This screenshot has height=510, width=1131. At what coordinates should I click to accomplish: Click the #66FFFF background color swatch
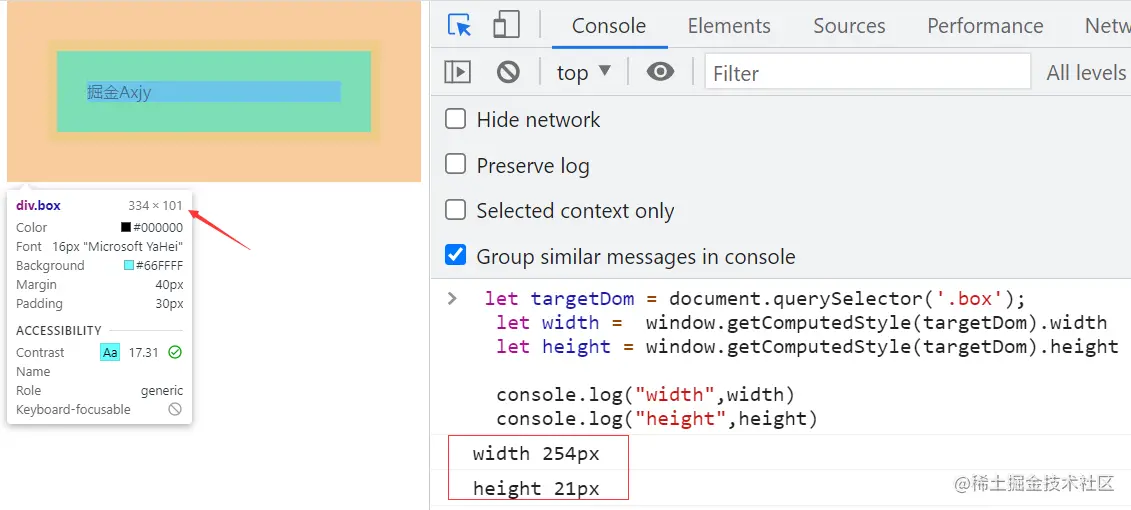point(129,265)
